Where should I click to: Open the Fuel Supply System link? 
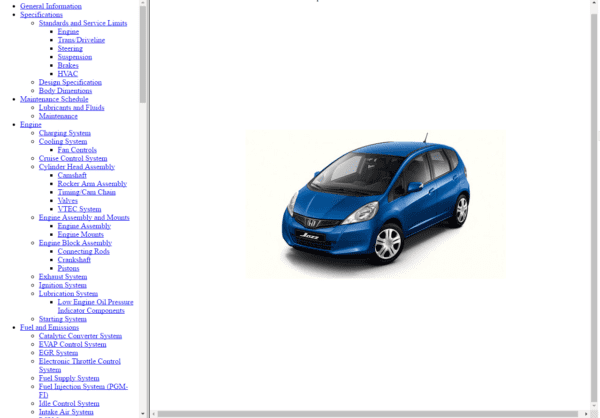click(x=69, y=378)
